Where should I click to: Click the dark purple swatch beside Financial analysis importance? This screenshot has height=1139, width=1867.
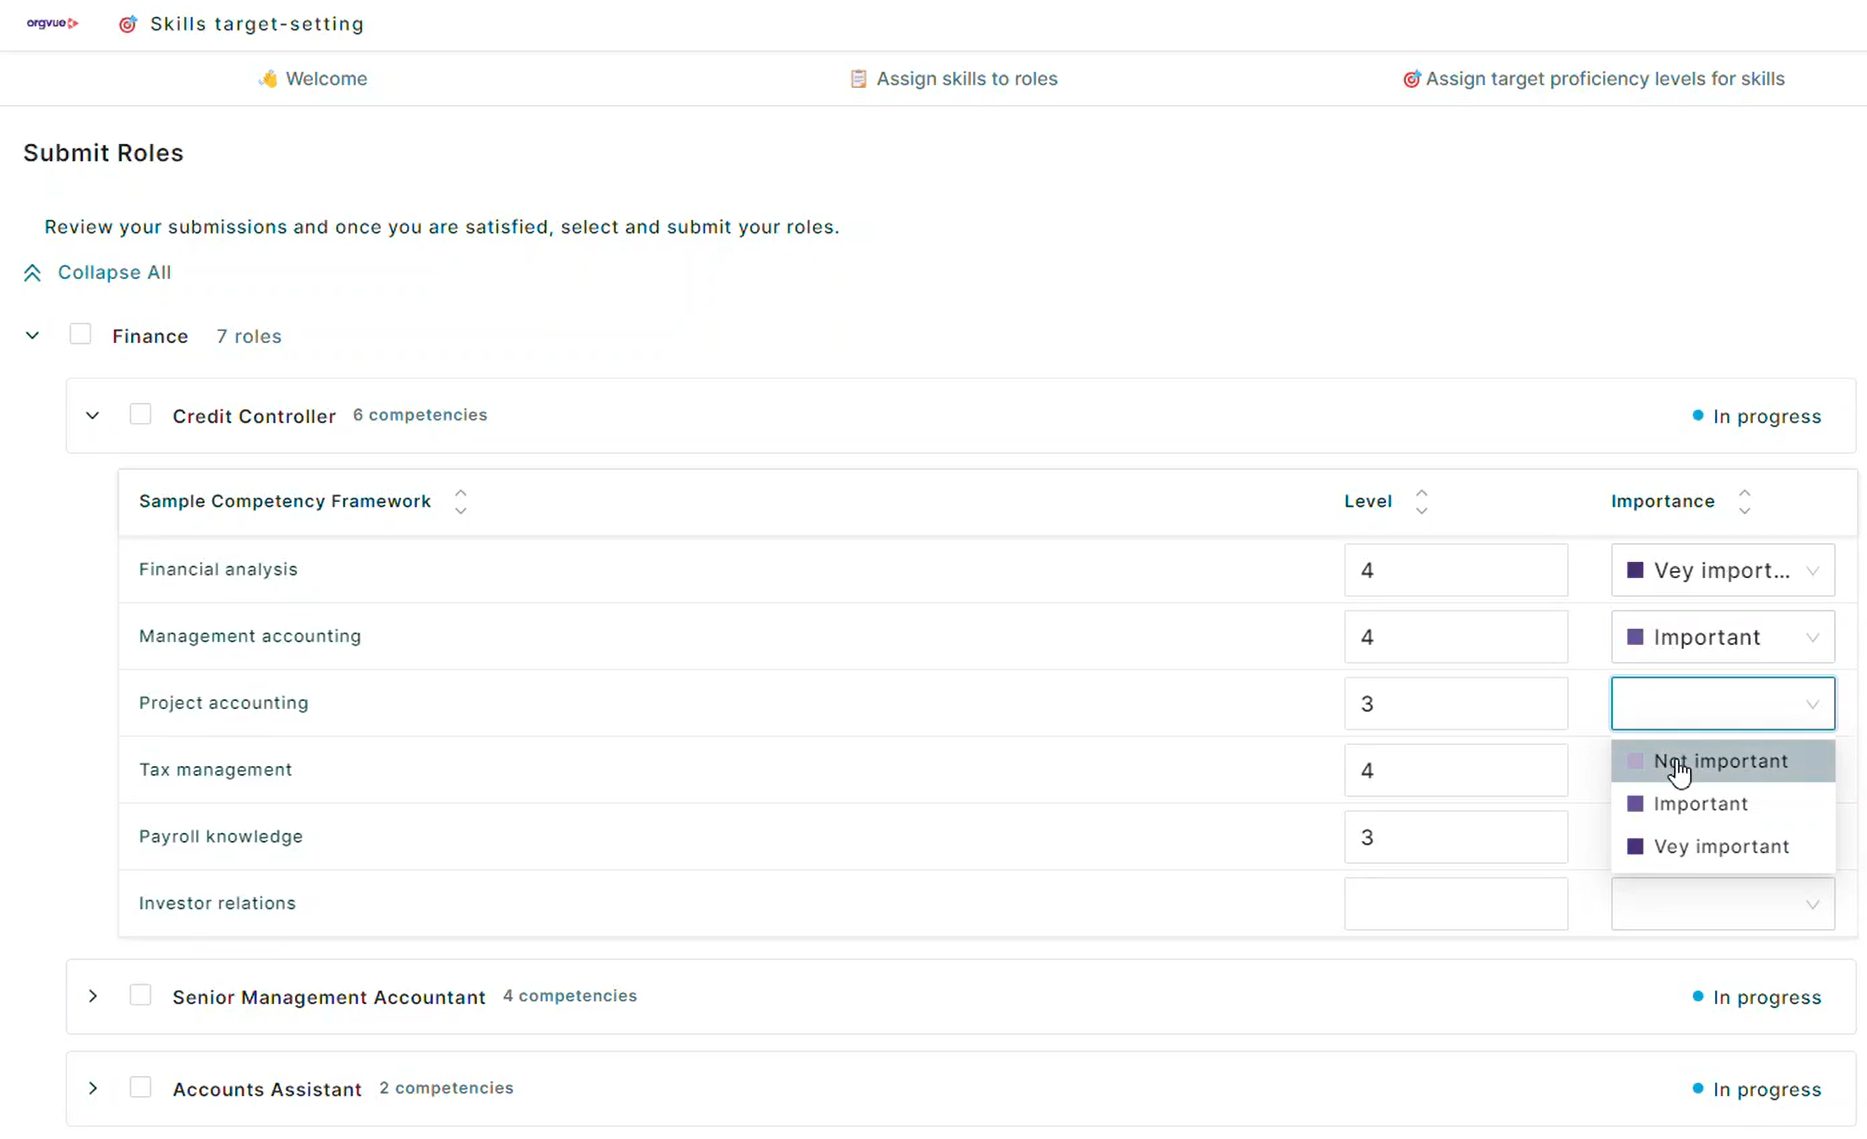pos(1635,570)
